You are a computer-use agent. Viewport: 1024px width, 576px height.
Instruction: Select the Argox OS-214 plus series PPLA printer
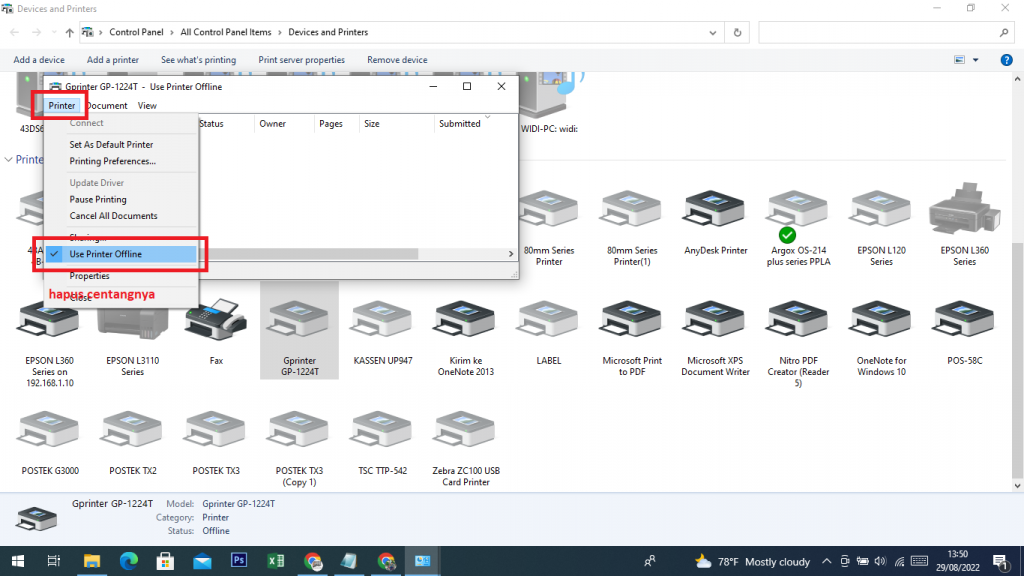tap(797, 227)
